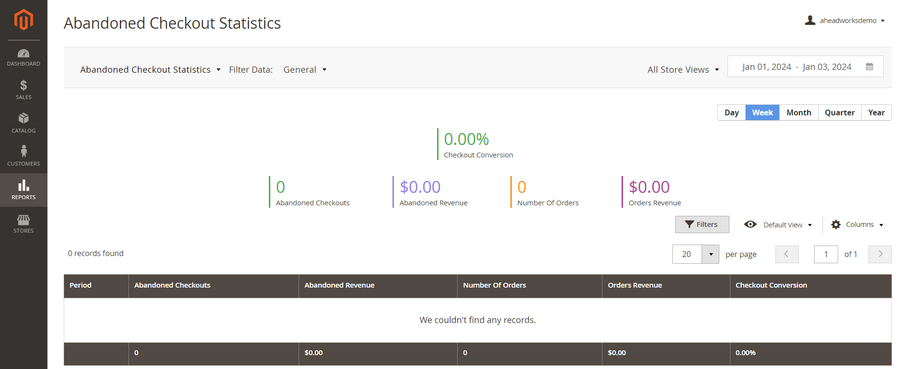Select the Year grouping tab

876,112
